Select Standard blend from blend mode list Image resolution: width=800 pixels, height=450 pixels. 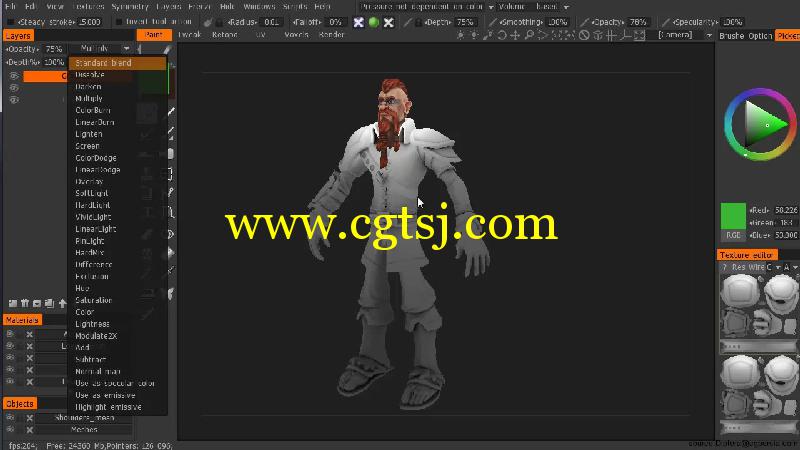pyautogui.click(x=117, y=63)
